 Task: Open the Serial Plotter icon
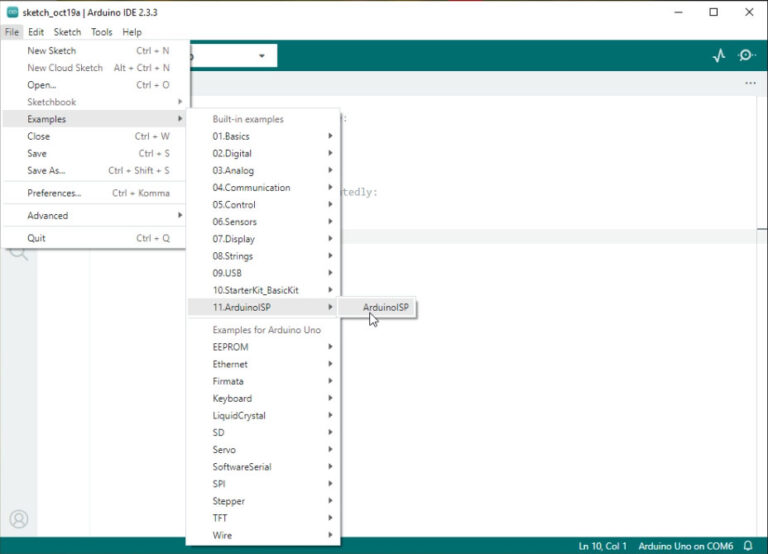(x=718, y=56)
